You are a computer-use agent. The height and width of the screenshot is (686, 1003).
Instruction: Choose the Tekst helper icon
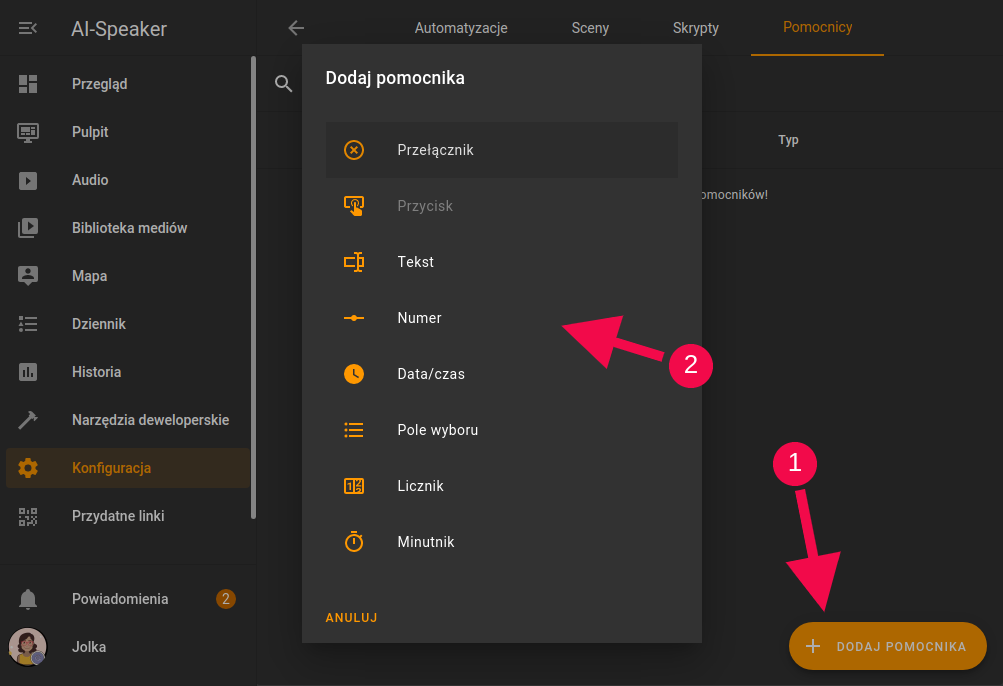[354, 262]
